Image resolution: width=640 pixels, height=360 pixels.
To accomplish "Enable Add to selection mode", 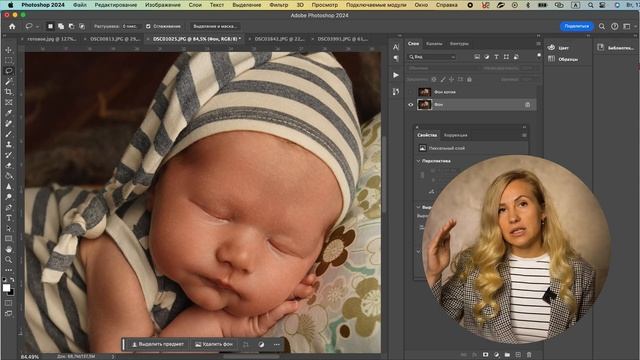I will coord(61,26).
